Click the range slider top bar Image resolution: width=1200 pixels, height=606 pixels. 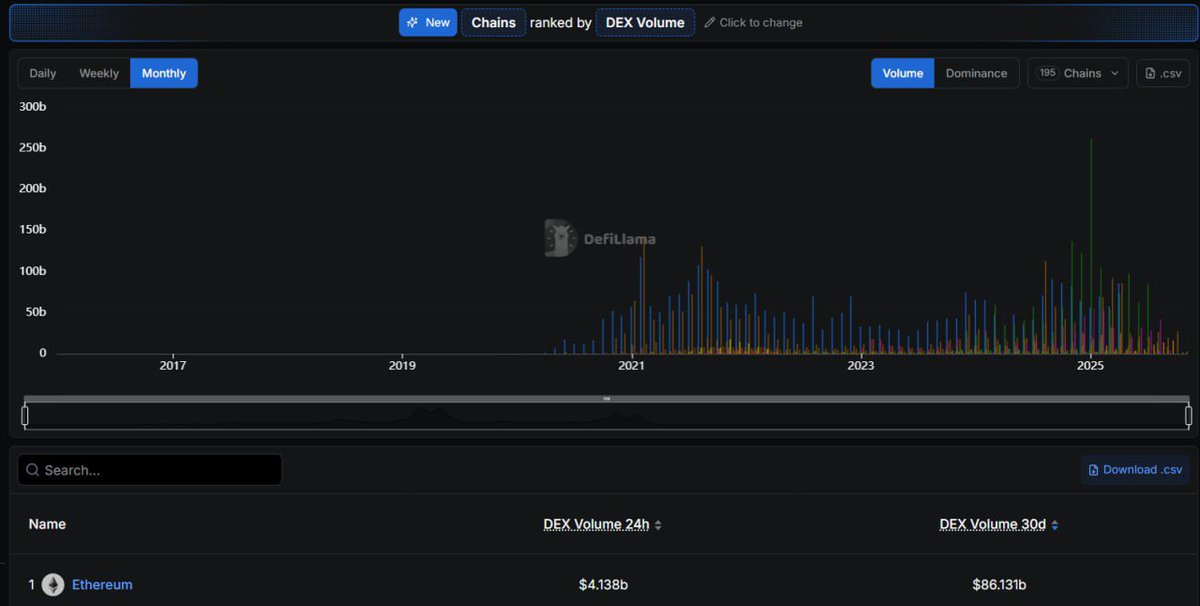607,399
